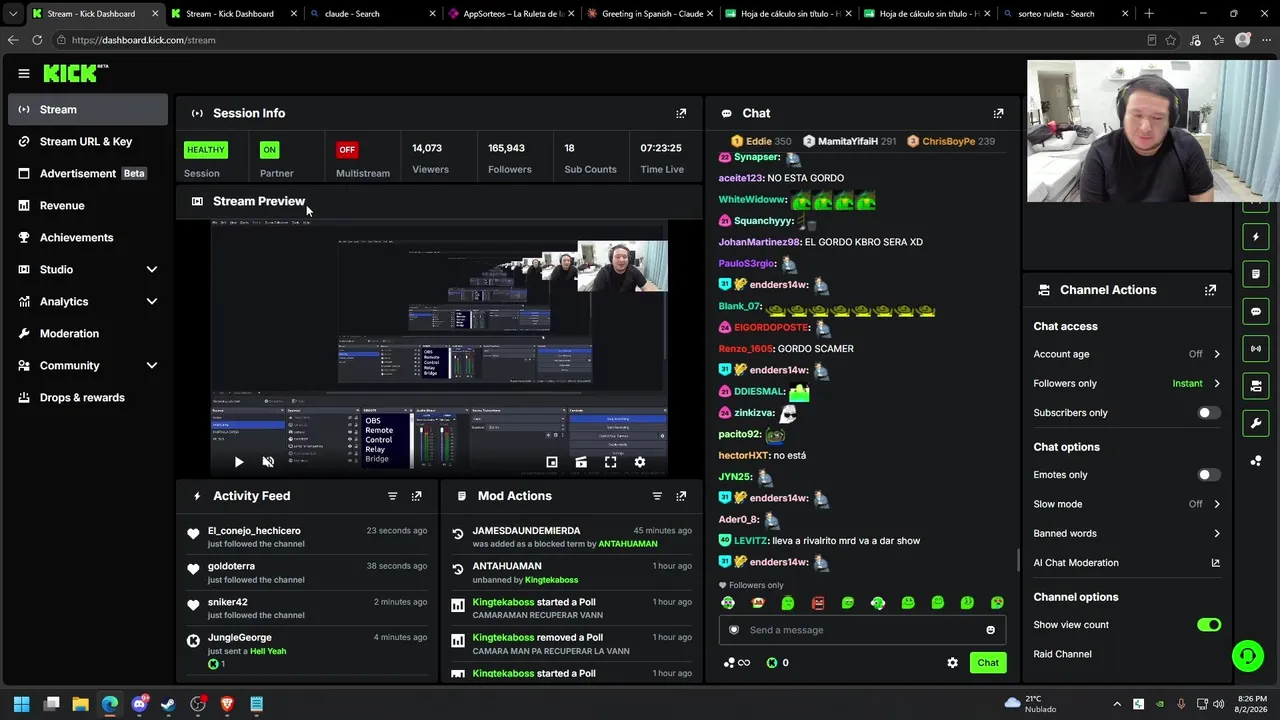Pop out the Channel Actions panel
Screen dimensions: 1280x720
(x=1210, y=290)
